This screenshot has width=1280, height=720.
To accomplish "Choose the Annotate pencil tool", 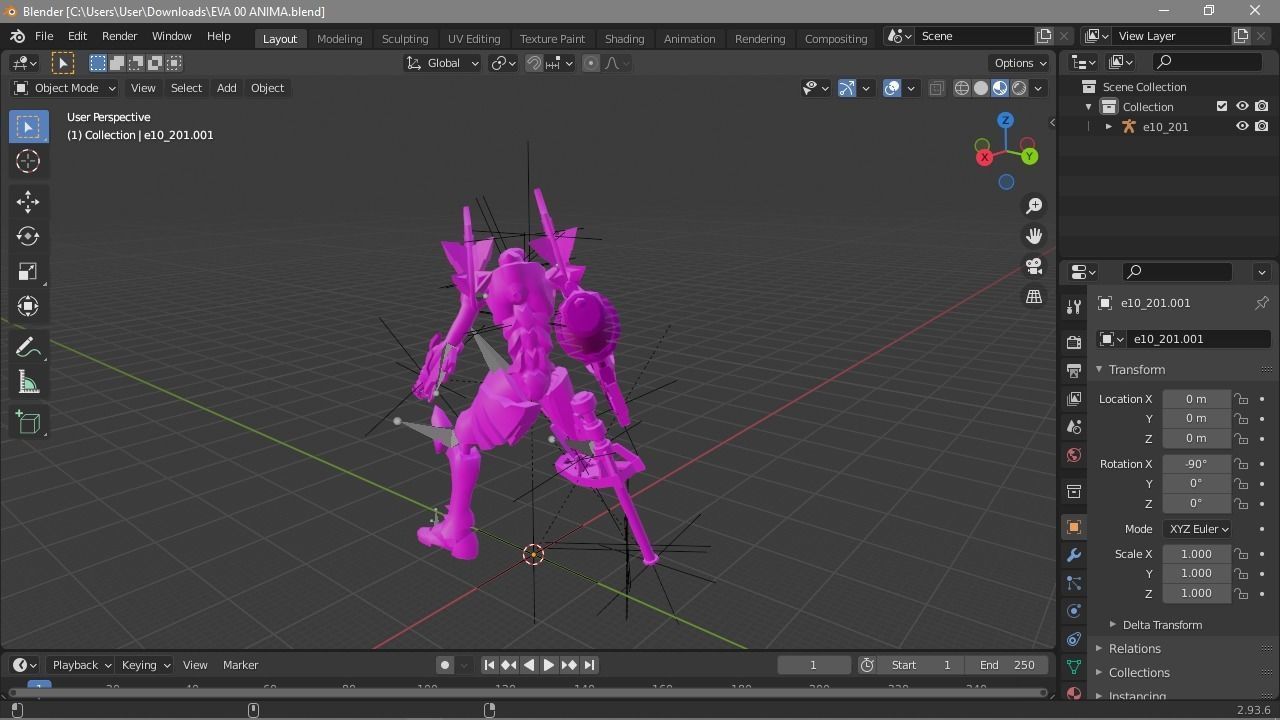I will tap(28, 347).
